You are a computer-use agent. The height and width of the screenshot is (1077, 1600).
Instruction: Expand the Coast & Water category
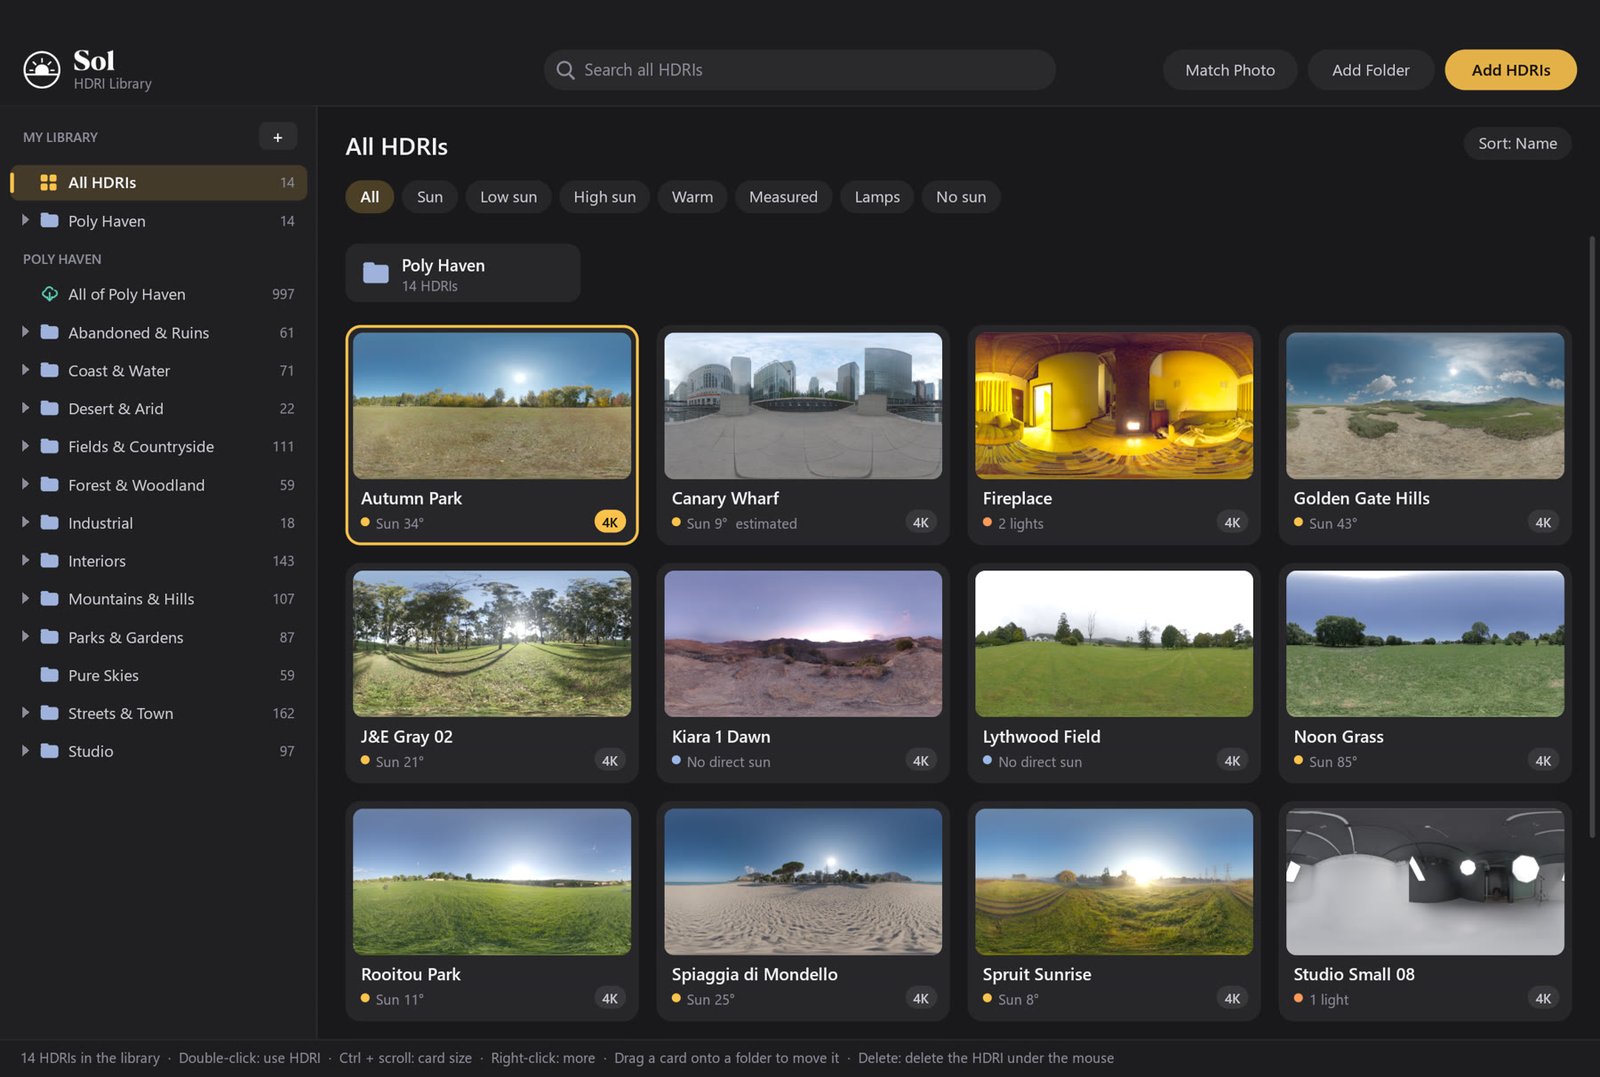click(25, 370)
